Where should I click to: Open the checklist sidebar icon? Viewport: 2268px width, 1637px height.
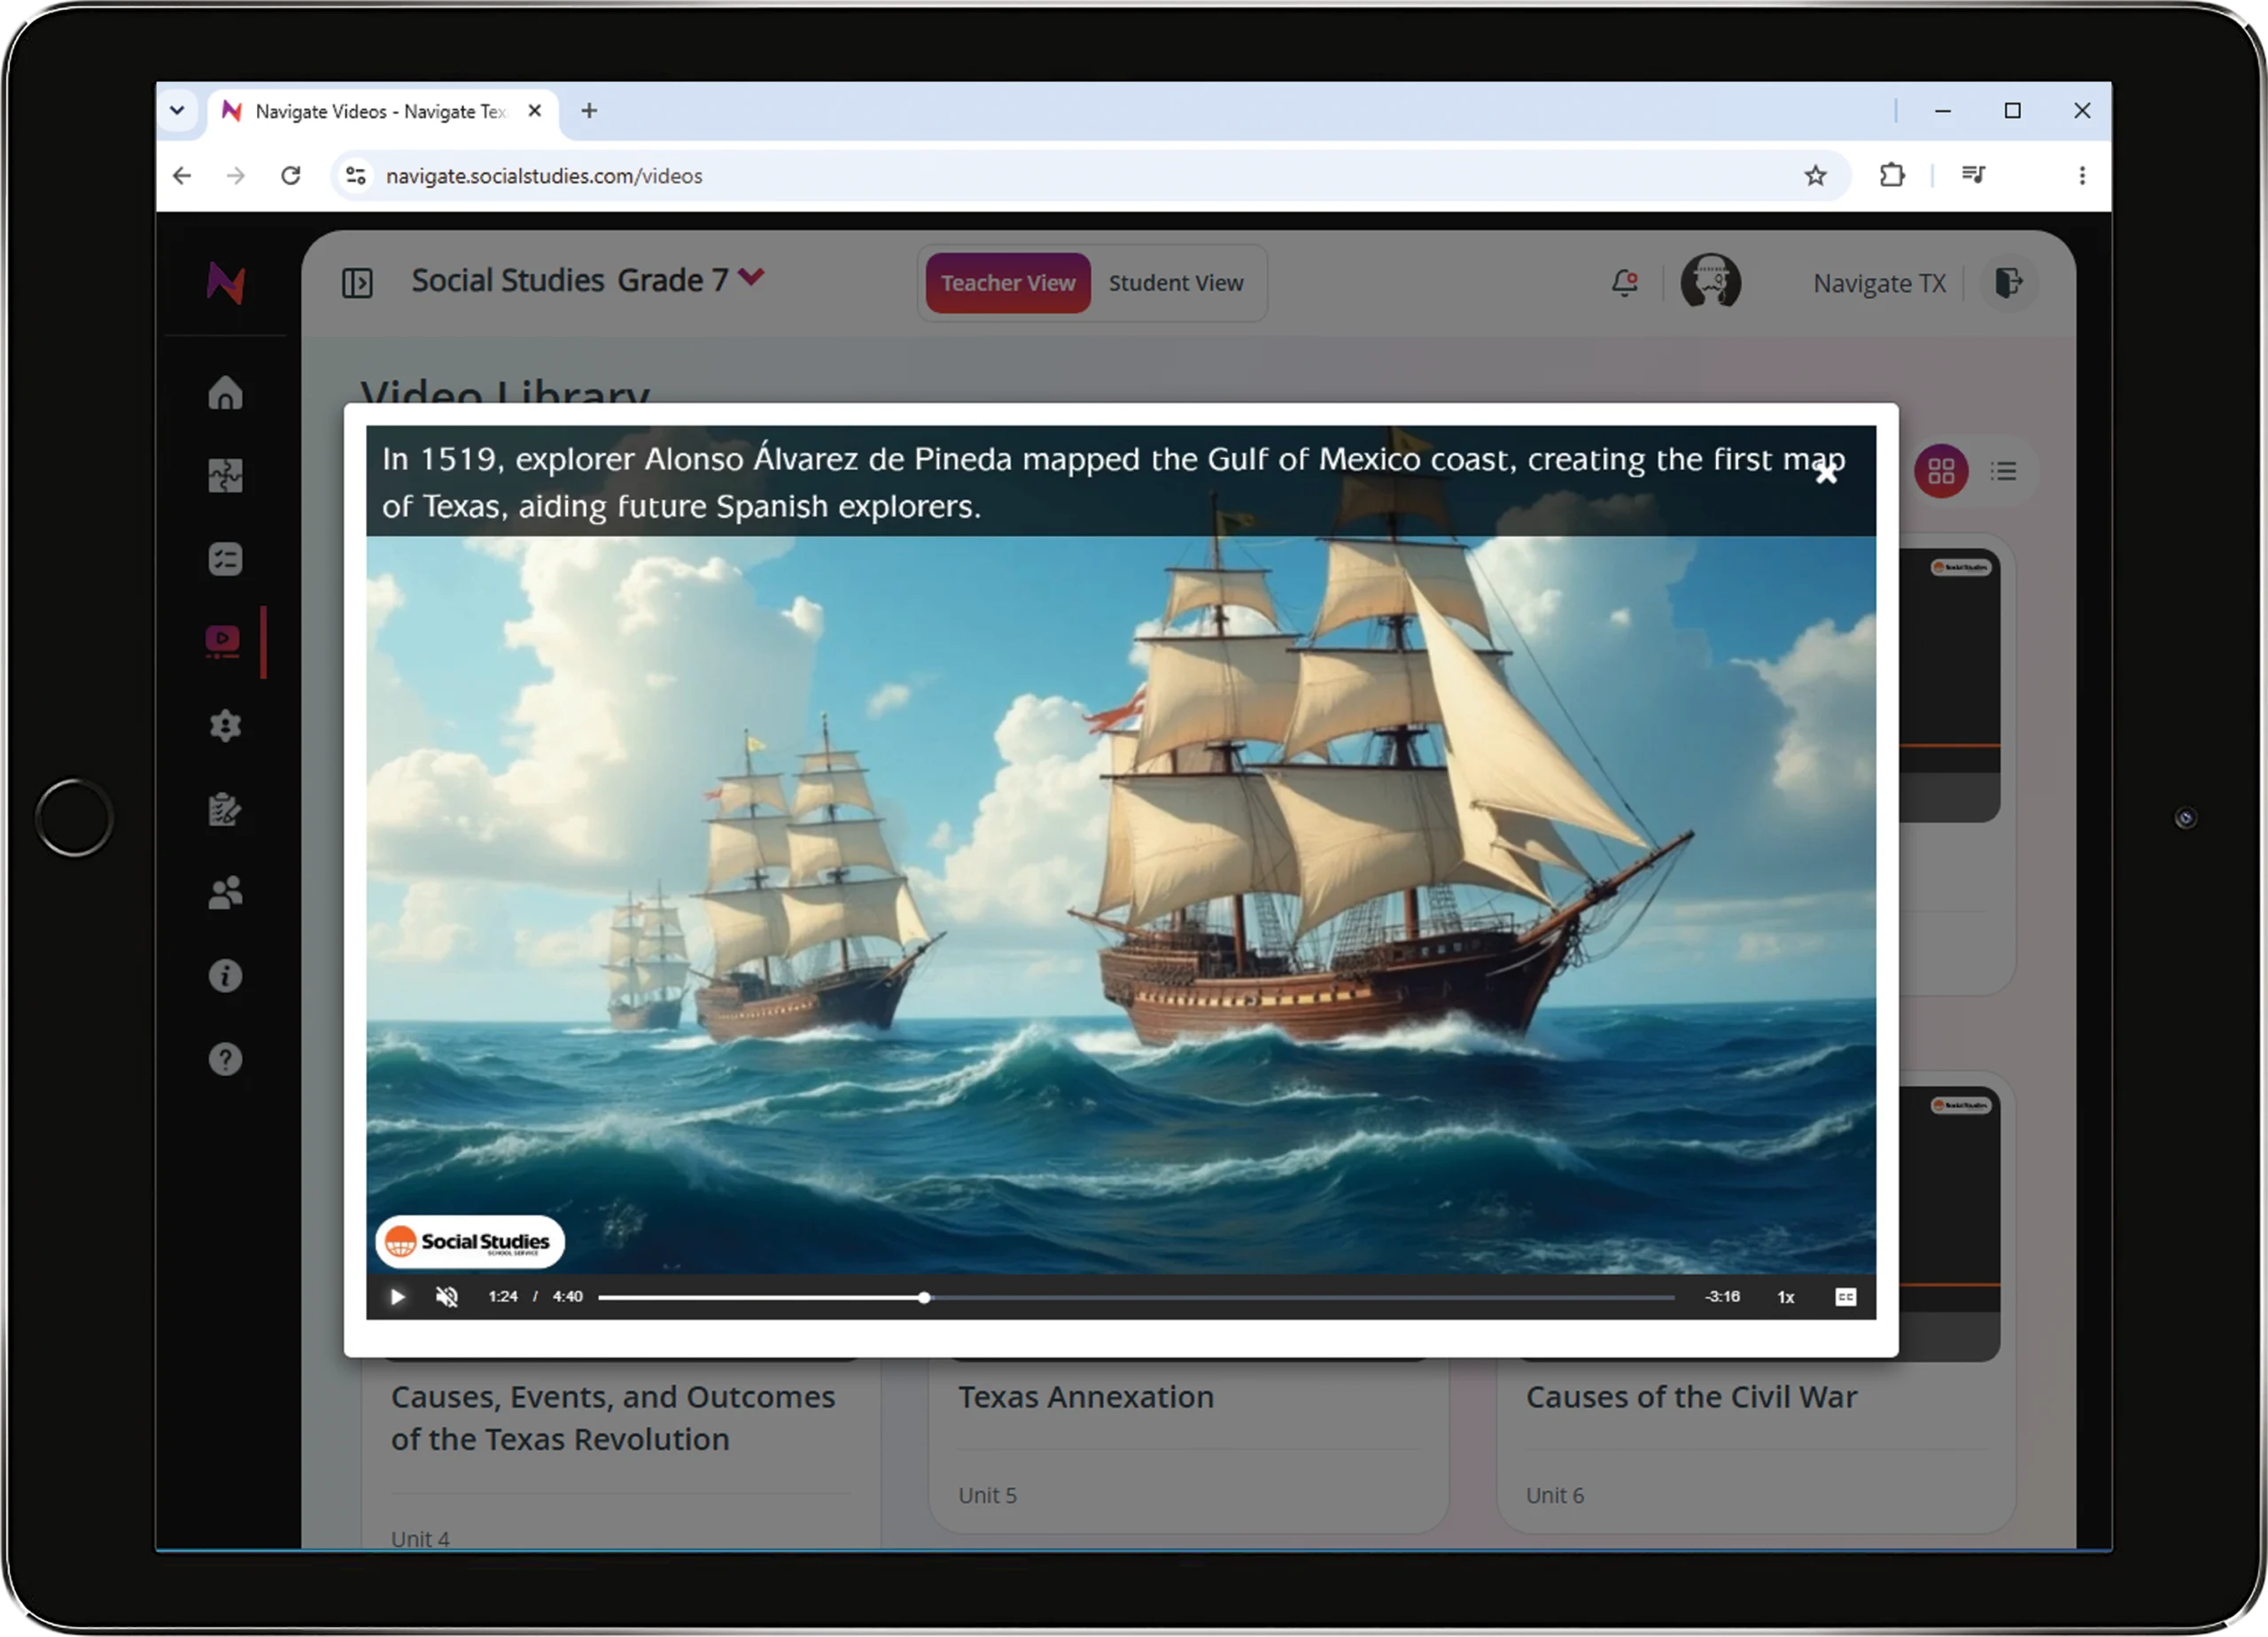pyautogui.click(x=225, y=559)
